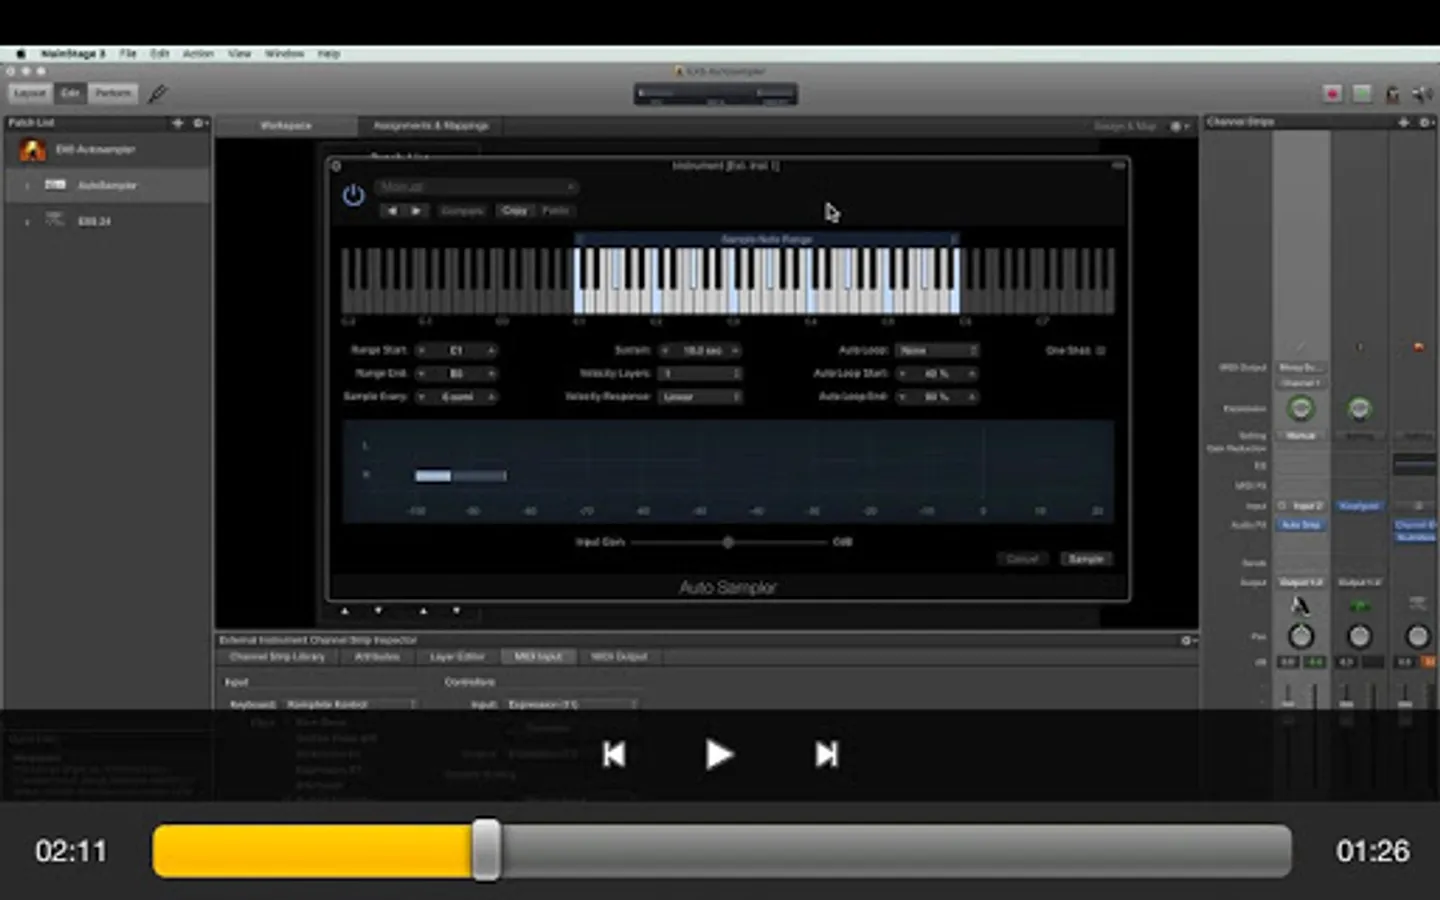Load previous preset with left arrow

pyautogui.click(x=392, y=211)
